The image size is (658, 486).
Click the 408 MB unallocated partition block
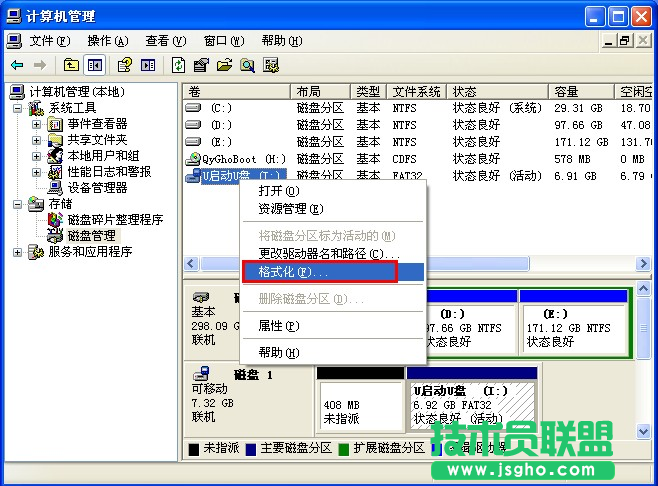(x=358, y=404)
